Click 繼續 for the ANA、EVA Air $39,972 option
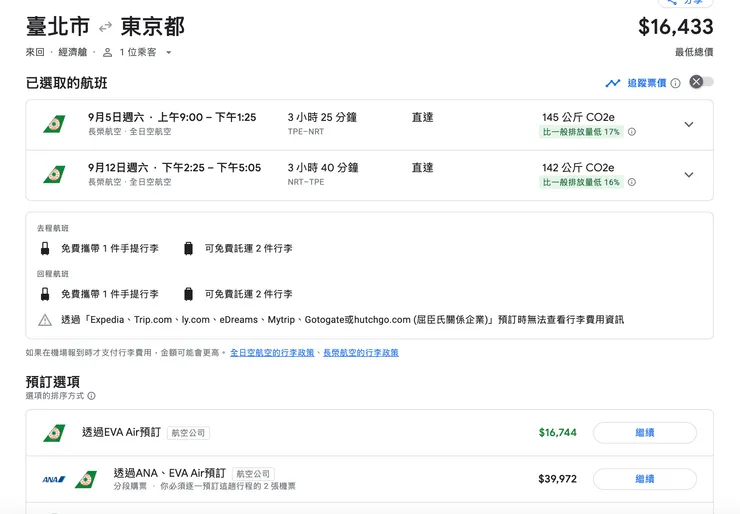Image resolution: width=740 pixels, height=514 pixels. point(645,479)
